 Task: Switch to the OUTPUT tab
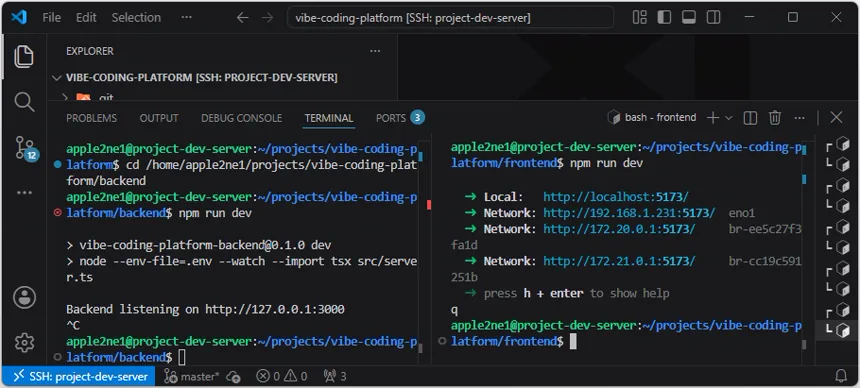(x=159, y=118)
